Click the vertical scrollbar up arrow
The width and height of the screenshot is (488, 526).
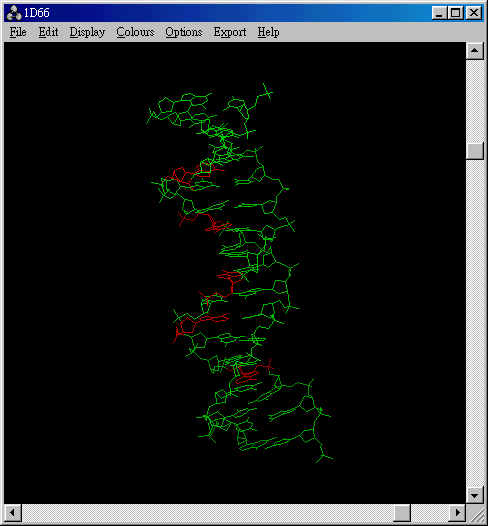475,51
